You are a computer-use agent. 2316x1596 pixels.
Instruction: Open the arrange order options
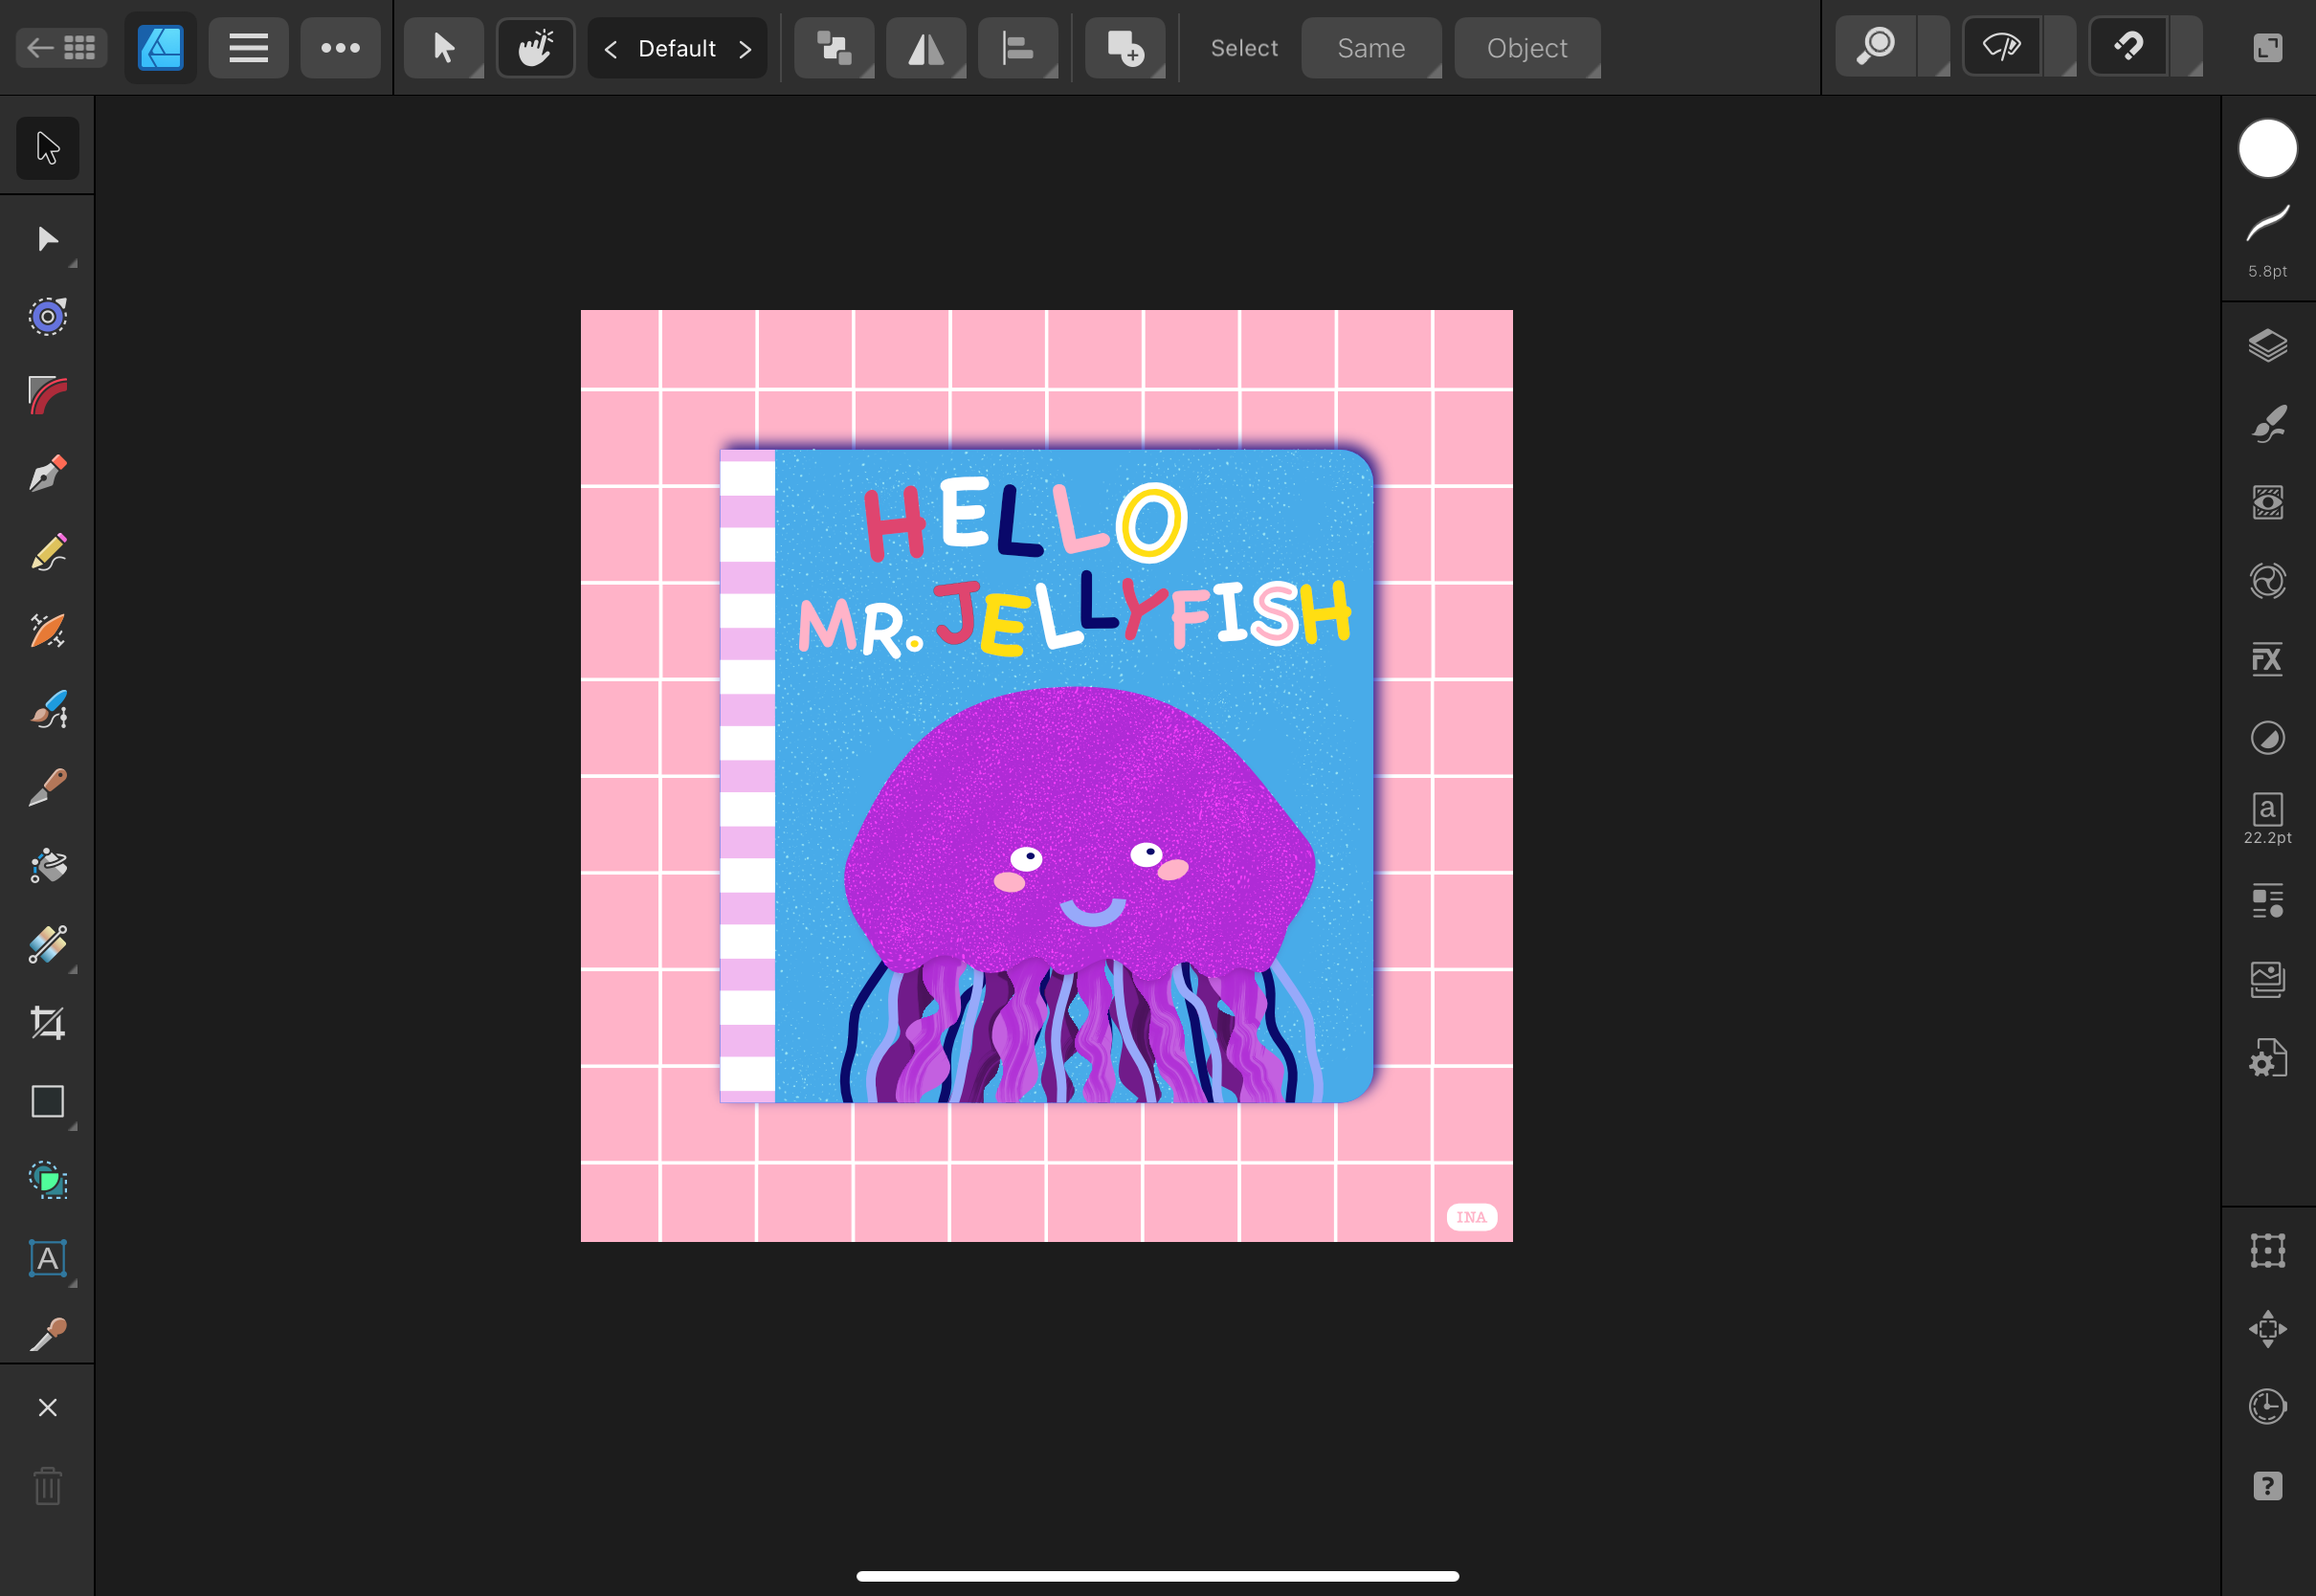point(834,47)
